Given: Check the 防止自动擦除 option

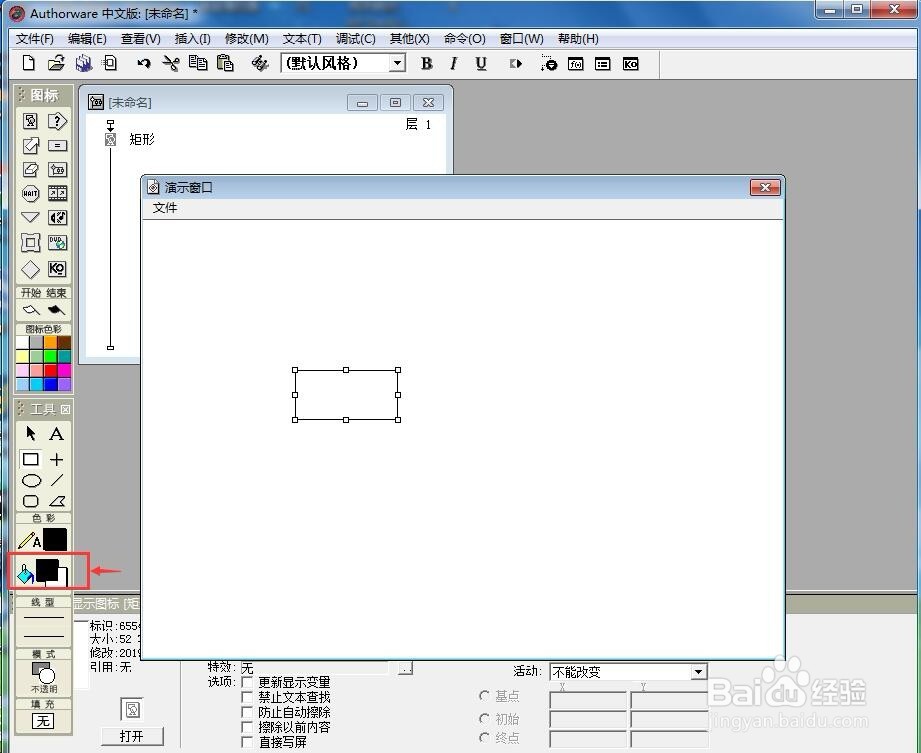Looking at the screenshot, I should pyautogui.click(x=247, y=712).
